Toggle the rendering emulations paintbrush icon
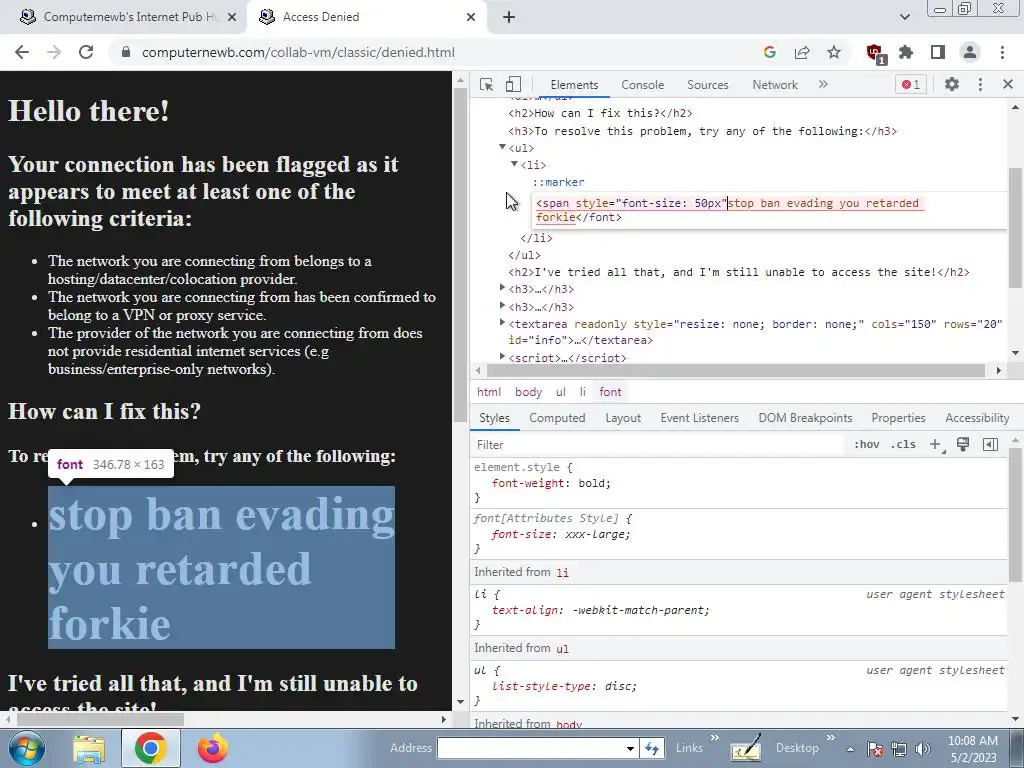The height and width of the screenshot is (768, 1024). 963,445
